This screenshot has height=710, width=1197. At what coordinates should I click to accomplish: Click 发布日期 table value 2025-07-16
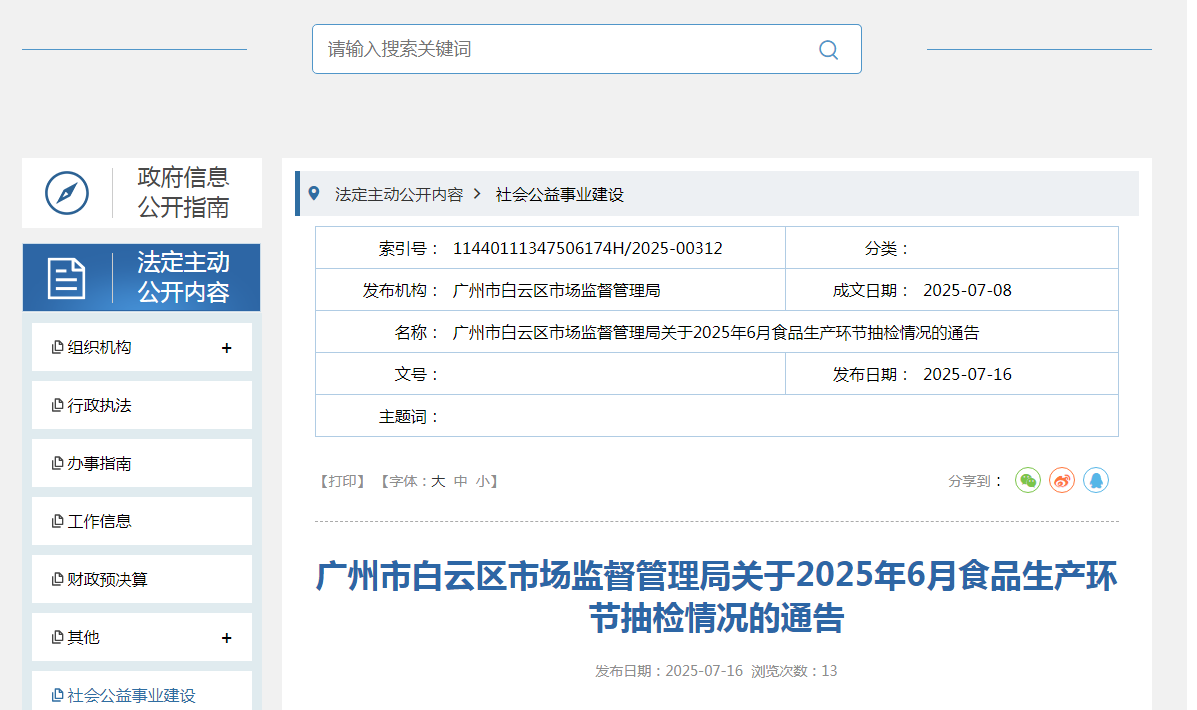click(967, 374)
